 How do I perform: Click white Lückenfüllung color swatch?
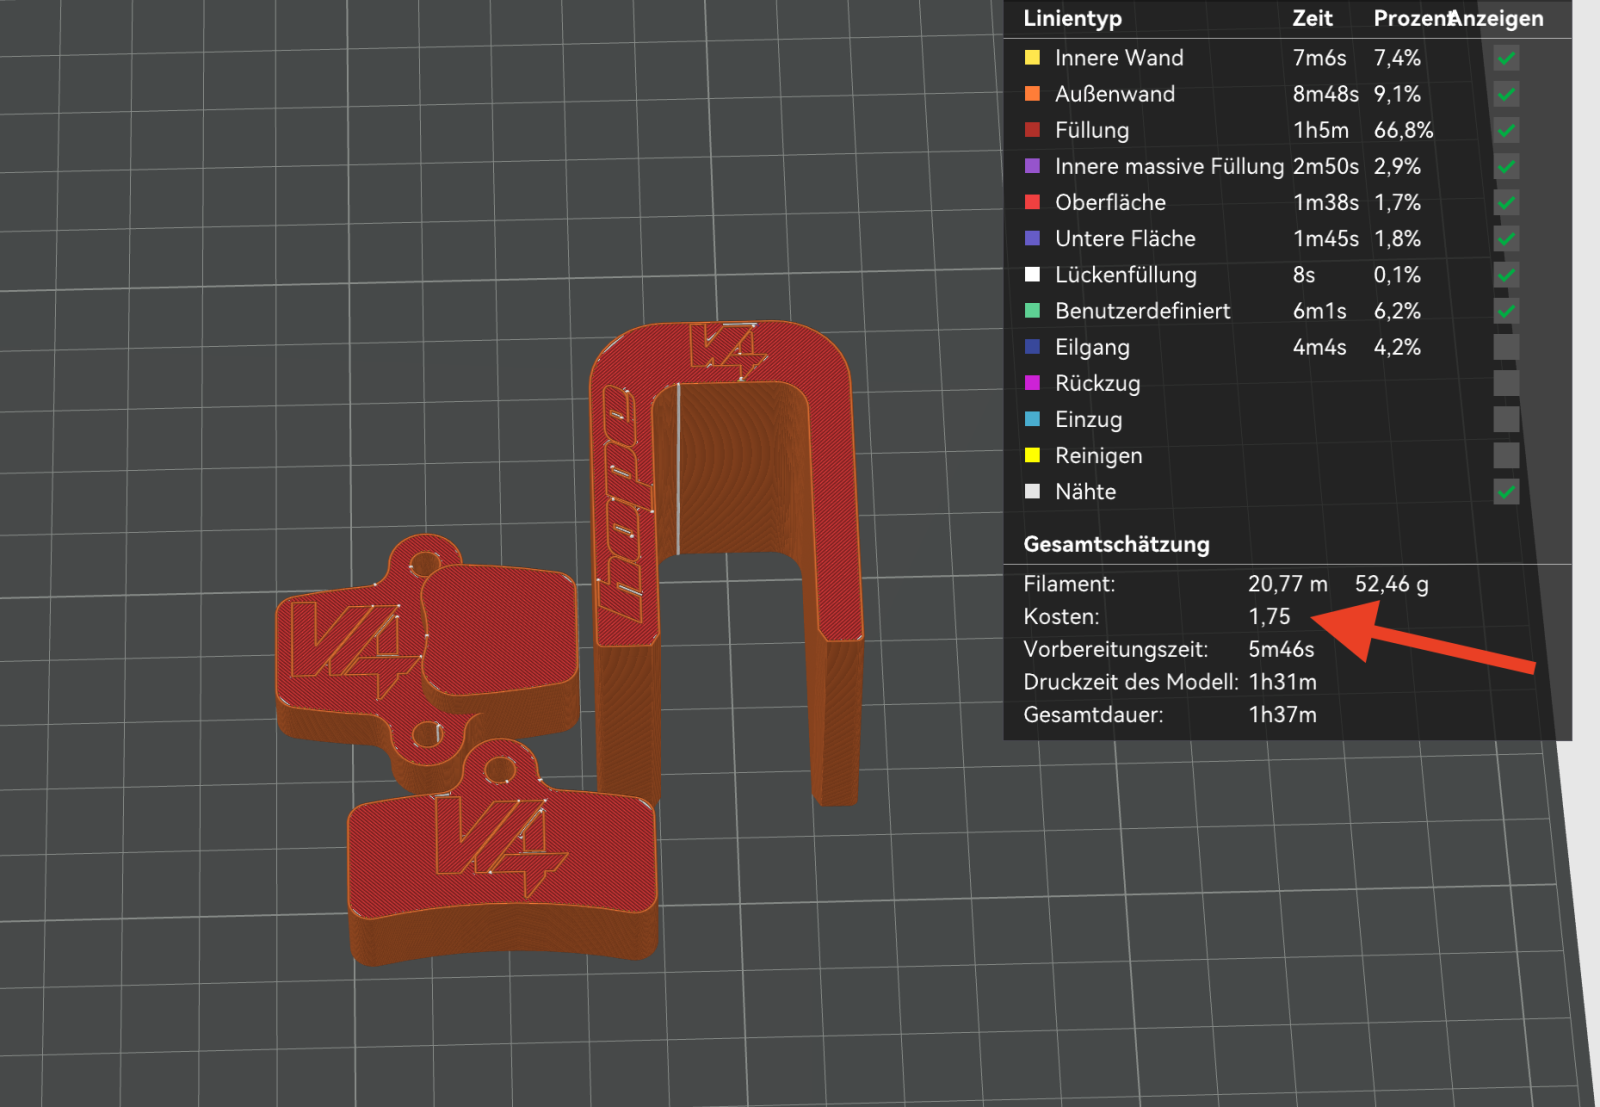[x=1032, y=274]
